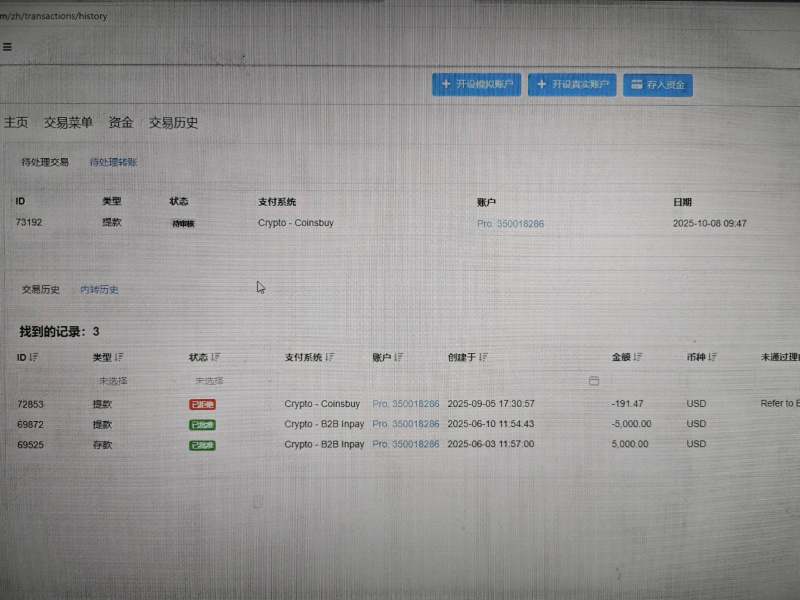The height and width of the screenshot is (600, 800).
Task: Click the amount -191.47
Action: pos(628,404)
